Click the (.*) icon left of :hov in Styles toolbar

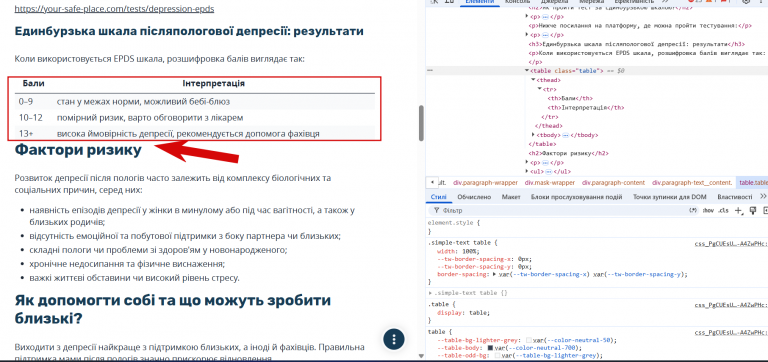click(x=693, y=211)
